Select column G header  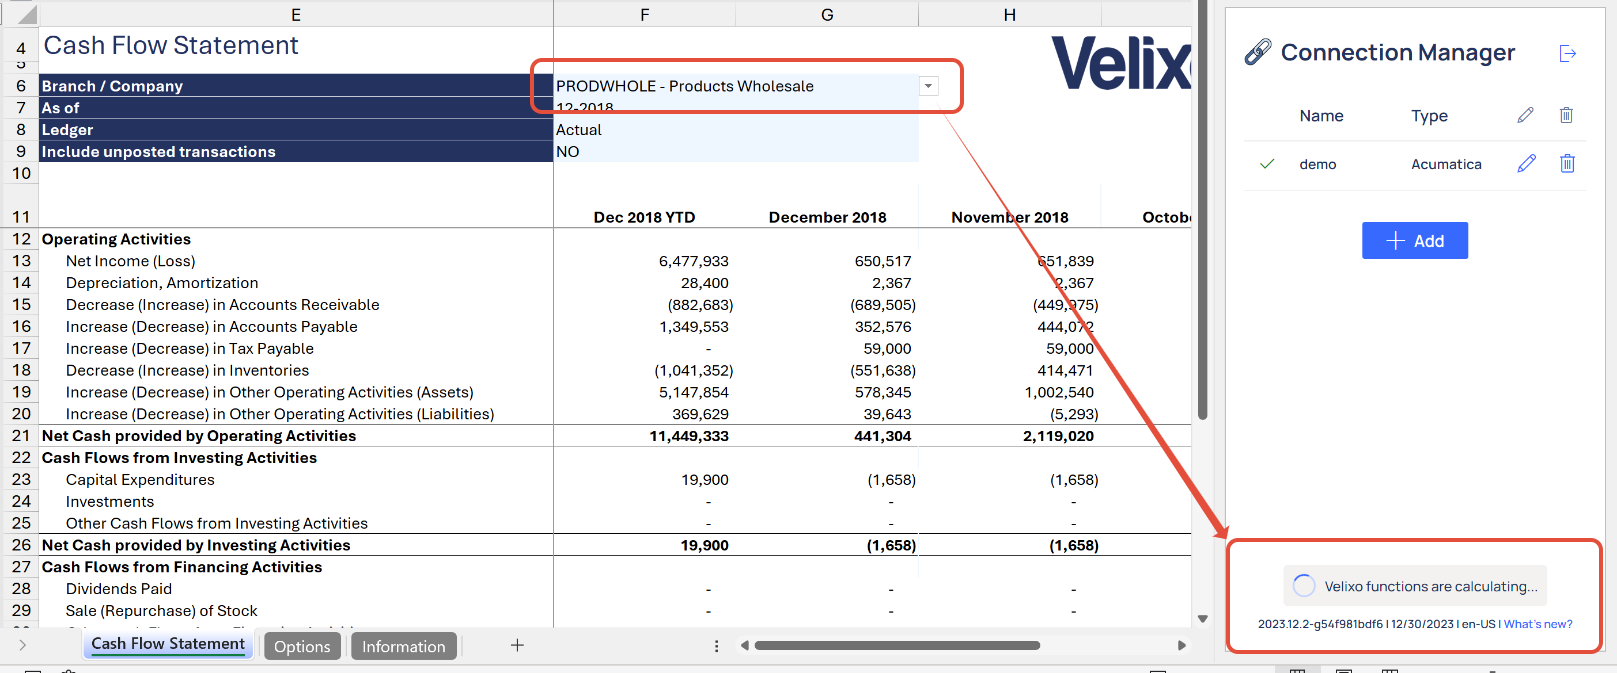(x=827, y=14)
